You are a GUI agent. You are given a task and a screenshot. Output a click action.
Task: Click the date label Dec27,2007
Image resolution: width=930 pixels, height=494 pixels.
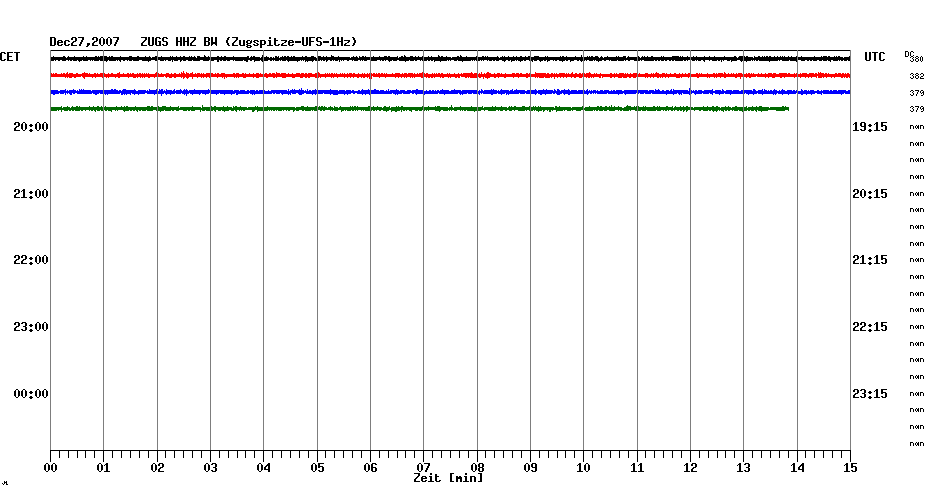84,42
